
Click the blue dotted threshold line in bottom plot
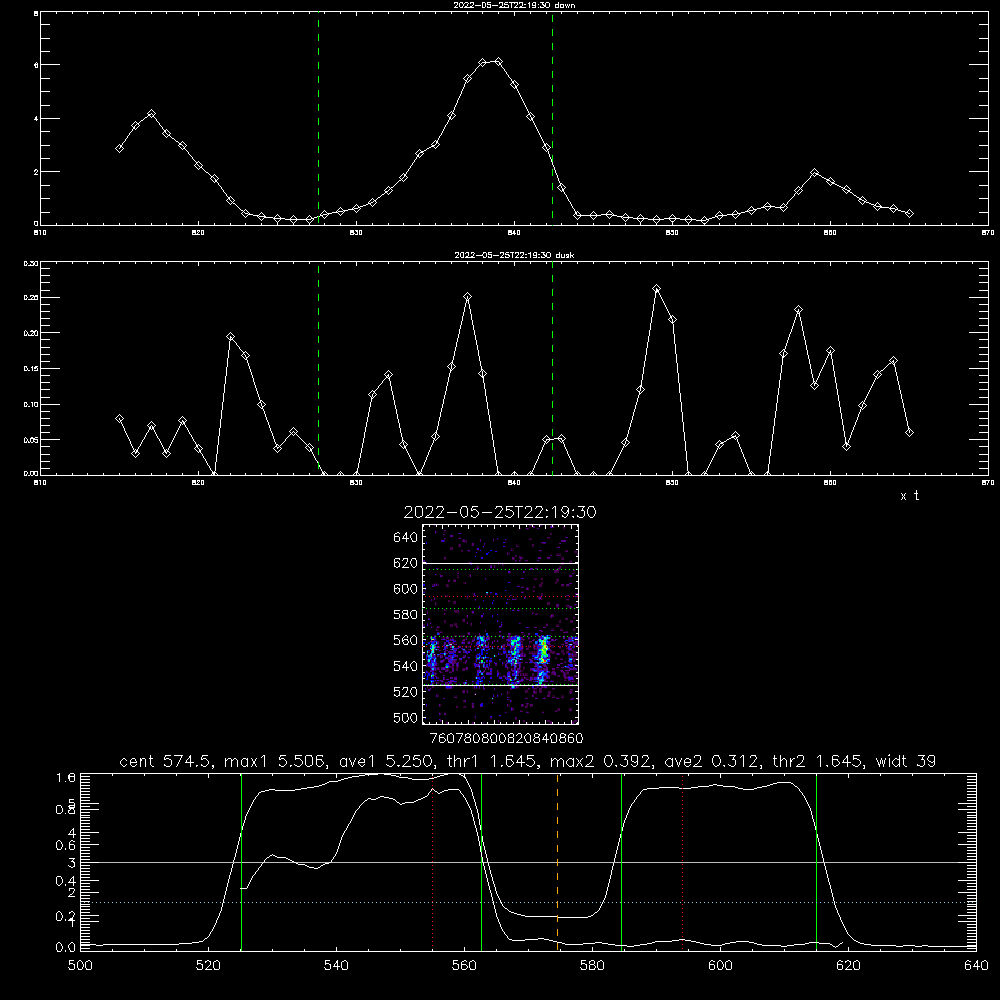528,902
